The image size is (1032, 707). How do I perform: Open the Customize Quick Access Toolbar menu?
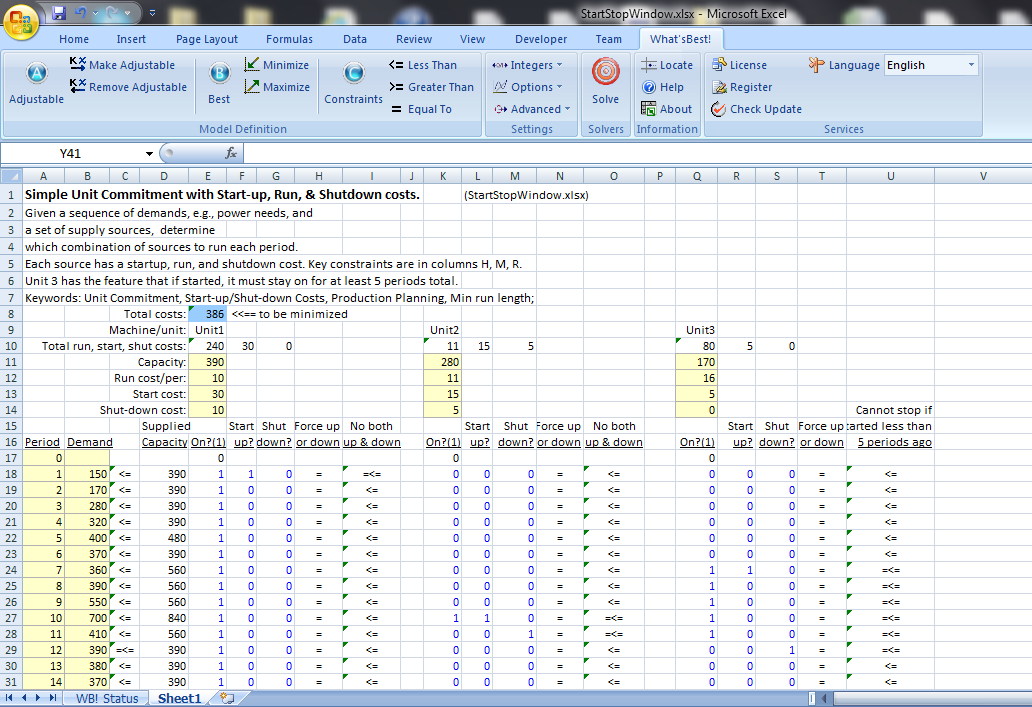[x=153, y=13]
